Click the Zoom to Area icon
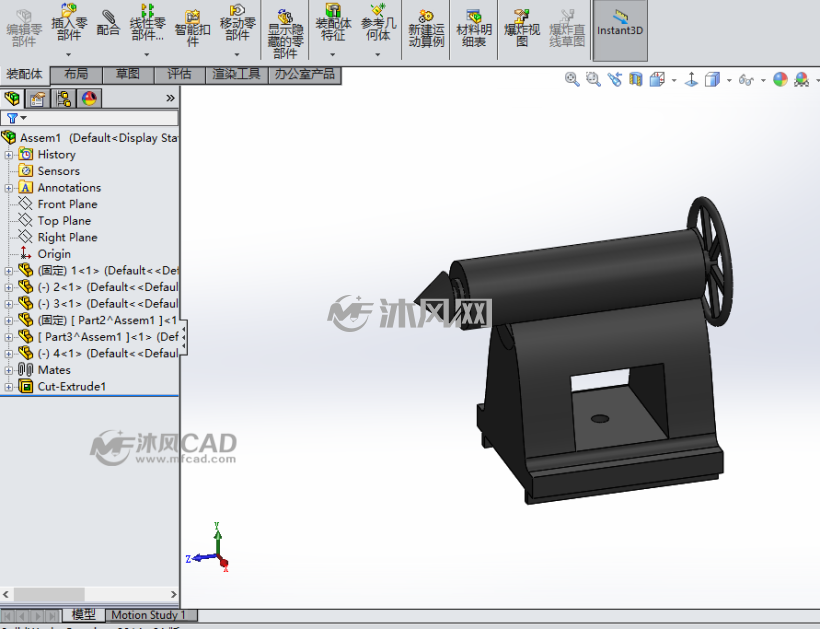The width and height of the screenshot is (820, 629). (x=593, y=79)
